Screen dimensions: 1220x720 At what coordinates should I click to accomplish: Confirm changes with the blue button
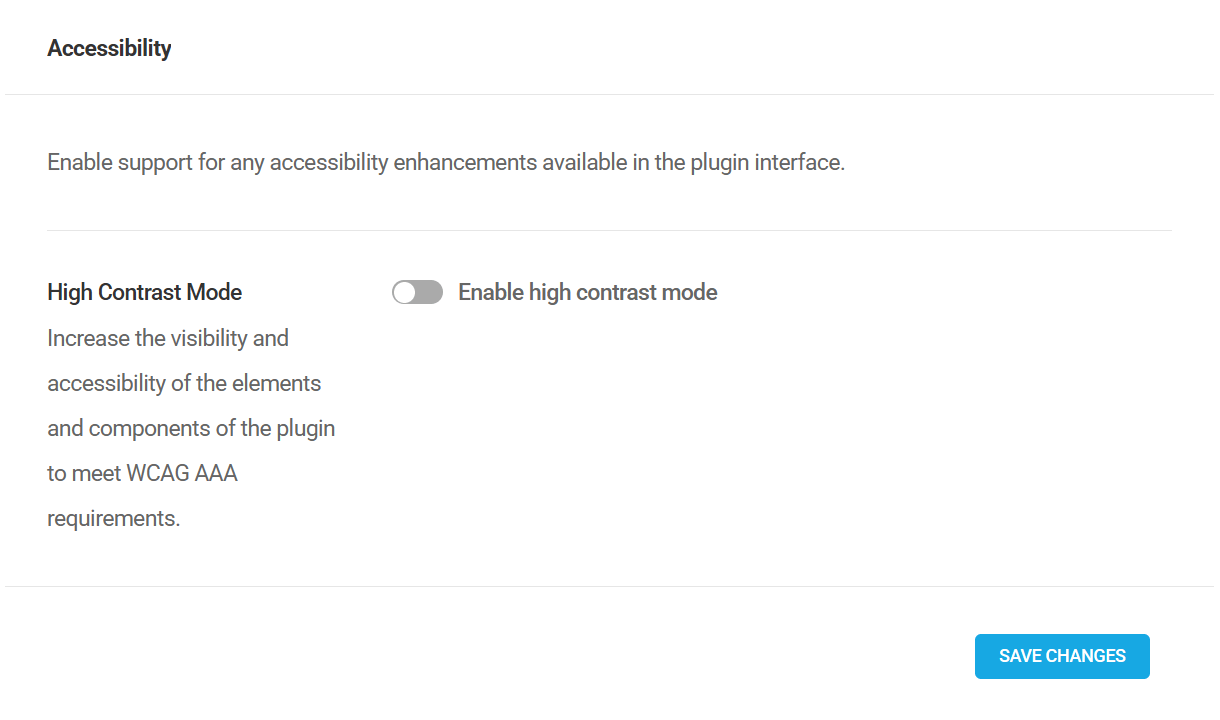click(x=1062, y=656)
